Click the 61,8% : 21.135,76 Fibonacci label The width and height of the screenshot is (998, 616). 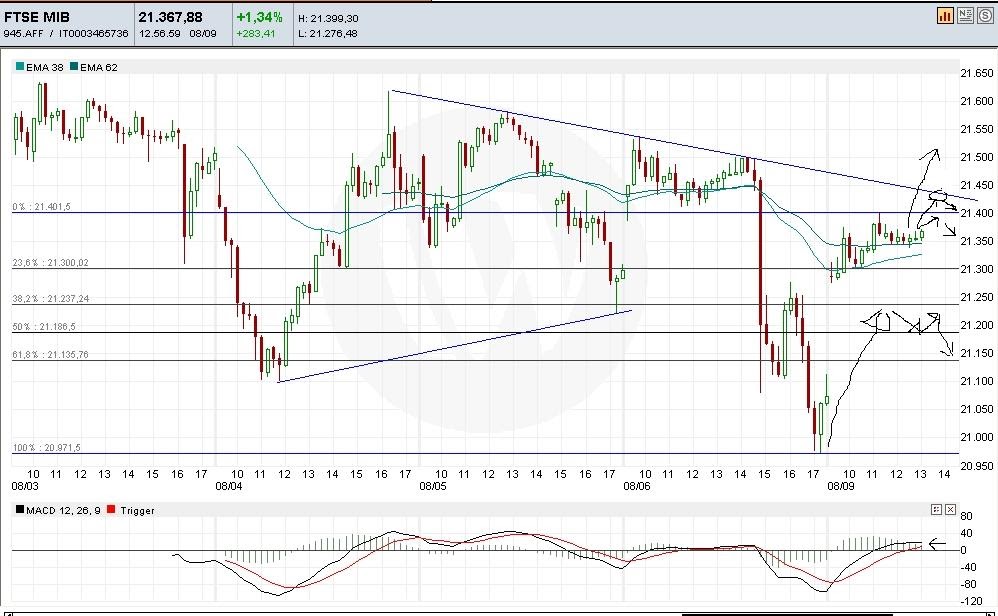[50, 354]
